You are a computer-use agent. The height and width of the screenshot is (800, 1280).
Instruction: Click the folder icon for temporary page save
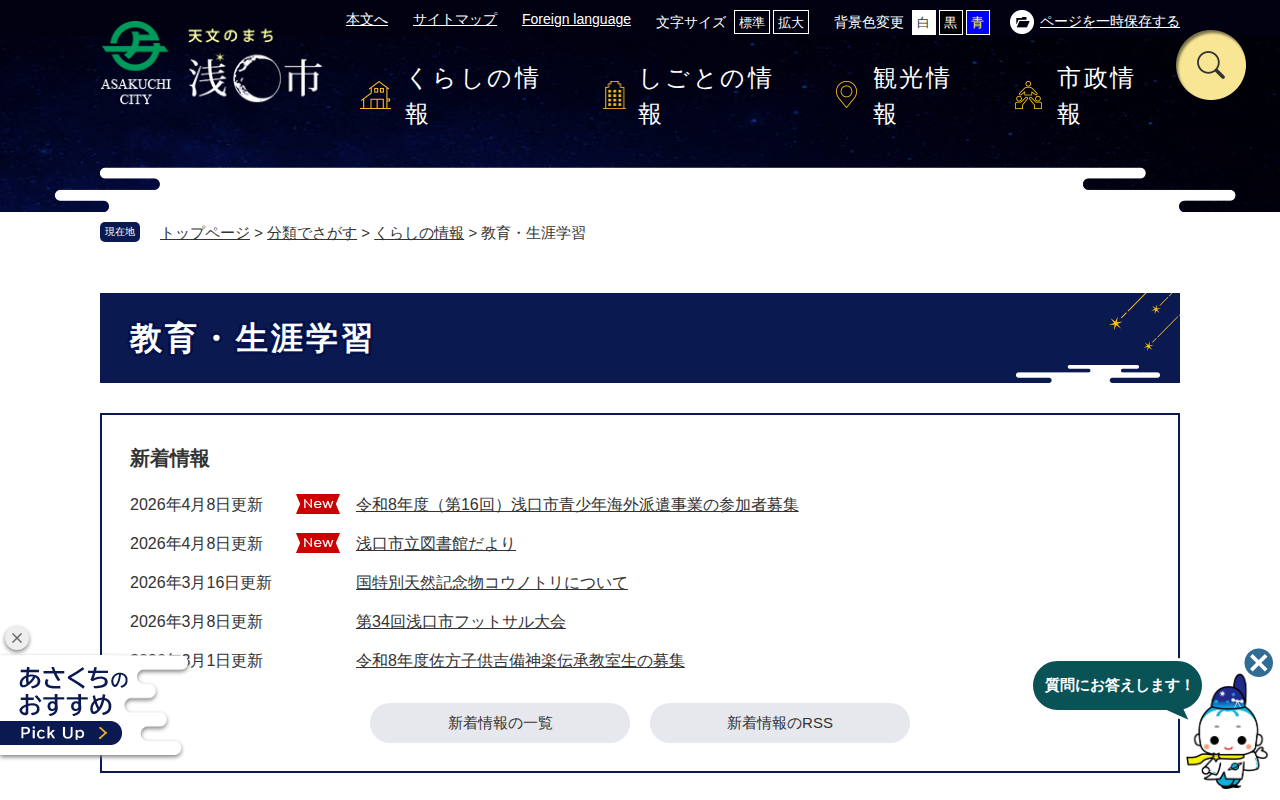1022,22
